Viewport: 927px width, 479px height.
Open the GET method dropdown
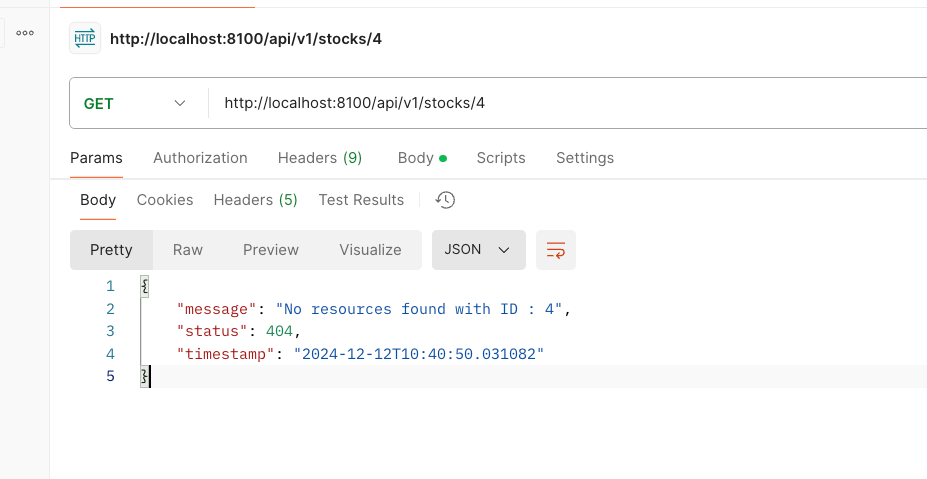point(135,103)
